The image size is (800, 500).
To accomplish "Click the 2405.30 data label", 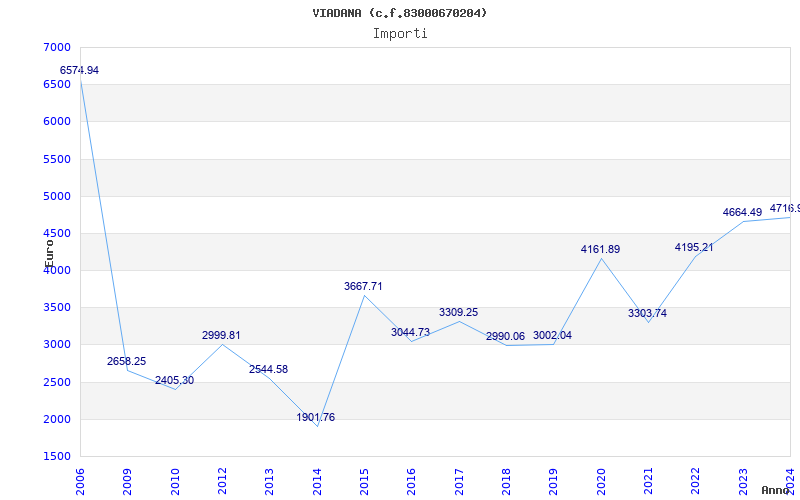I will pos(174,381).
